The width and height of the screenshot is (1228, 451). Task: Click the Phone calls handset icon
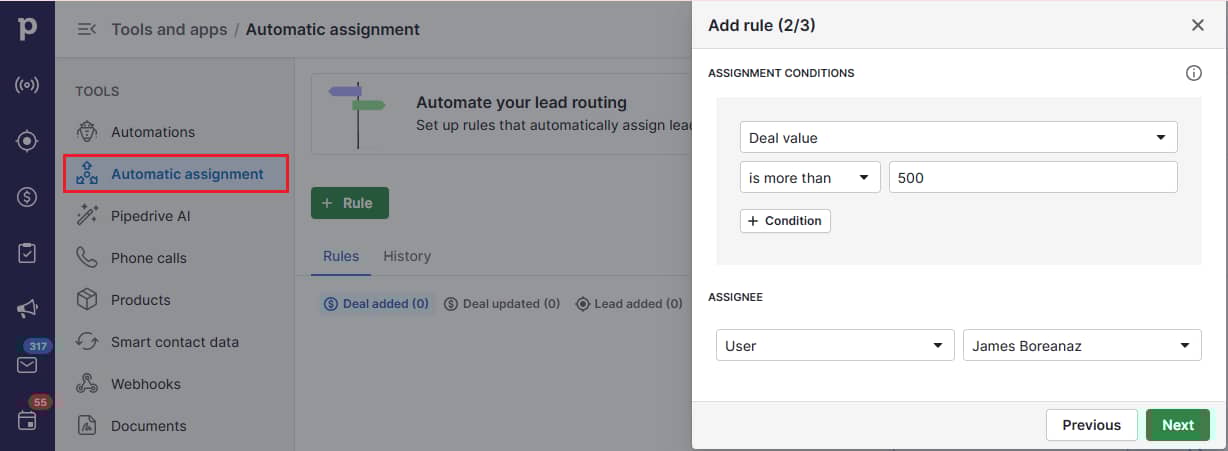pos(87,258)
